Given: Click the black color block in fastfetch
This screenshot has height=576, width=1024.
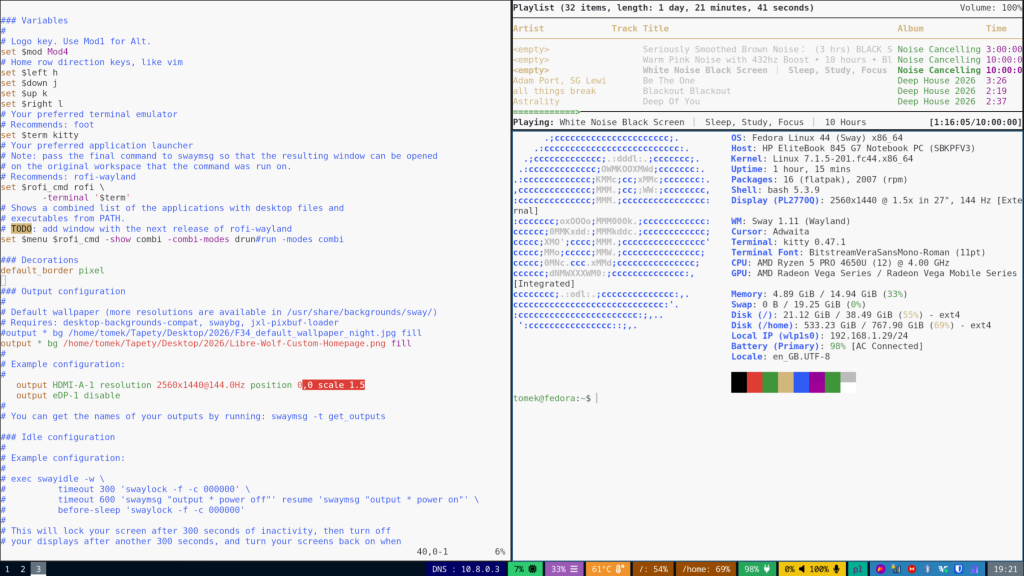Looking at the screenshot, I should tap(739, 382).
